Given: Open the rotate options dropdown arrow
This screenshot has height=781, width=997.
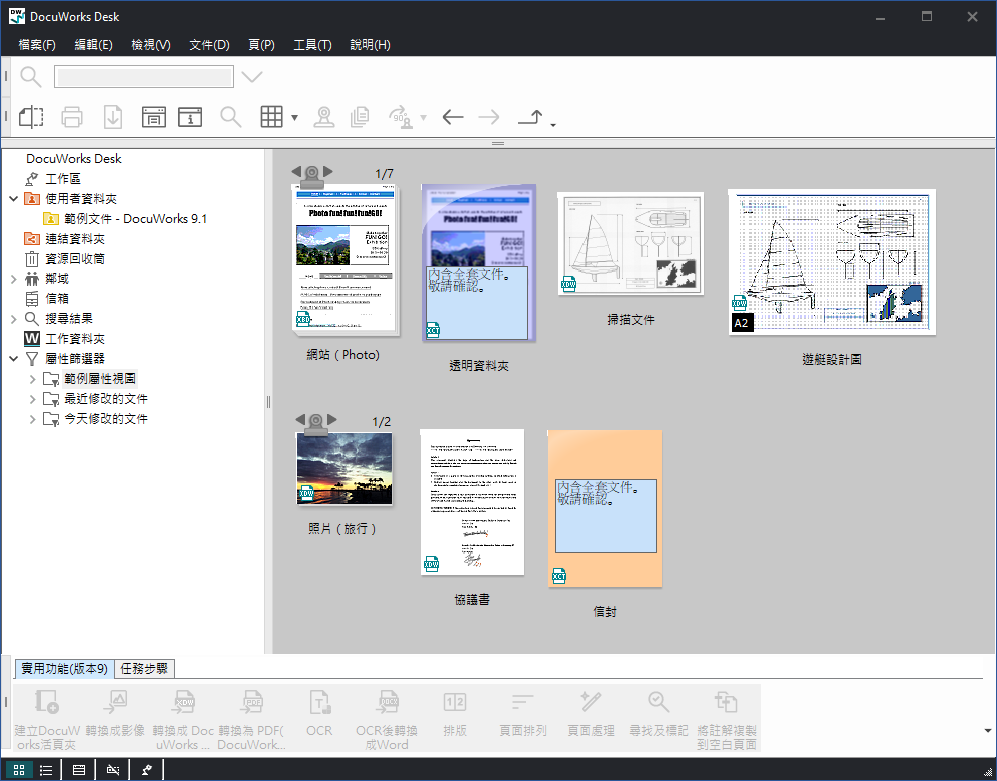Looking at the screenshot, I should (423, 118).
